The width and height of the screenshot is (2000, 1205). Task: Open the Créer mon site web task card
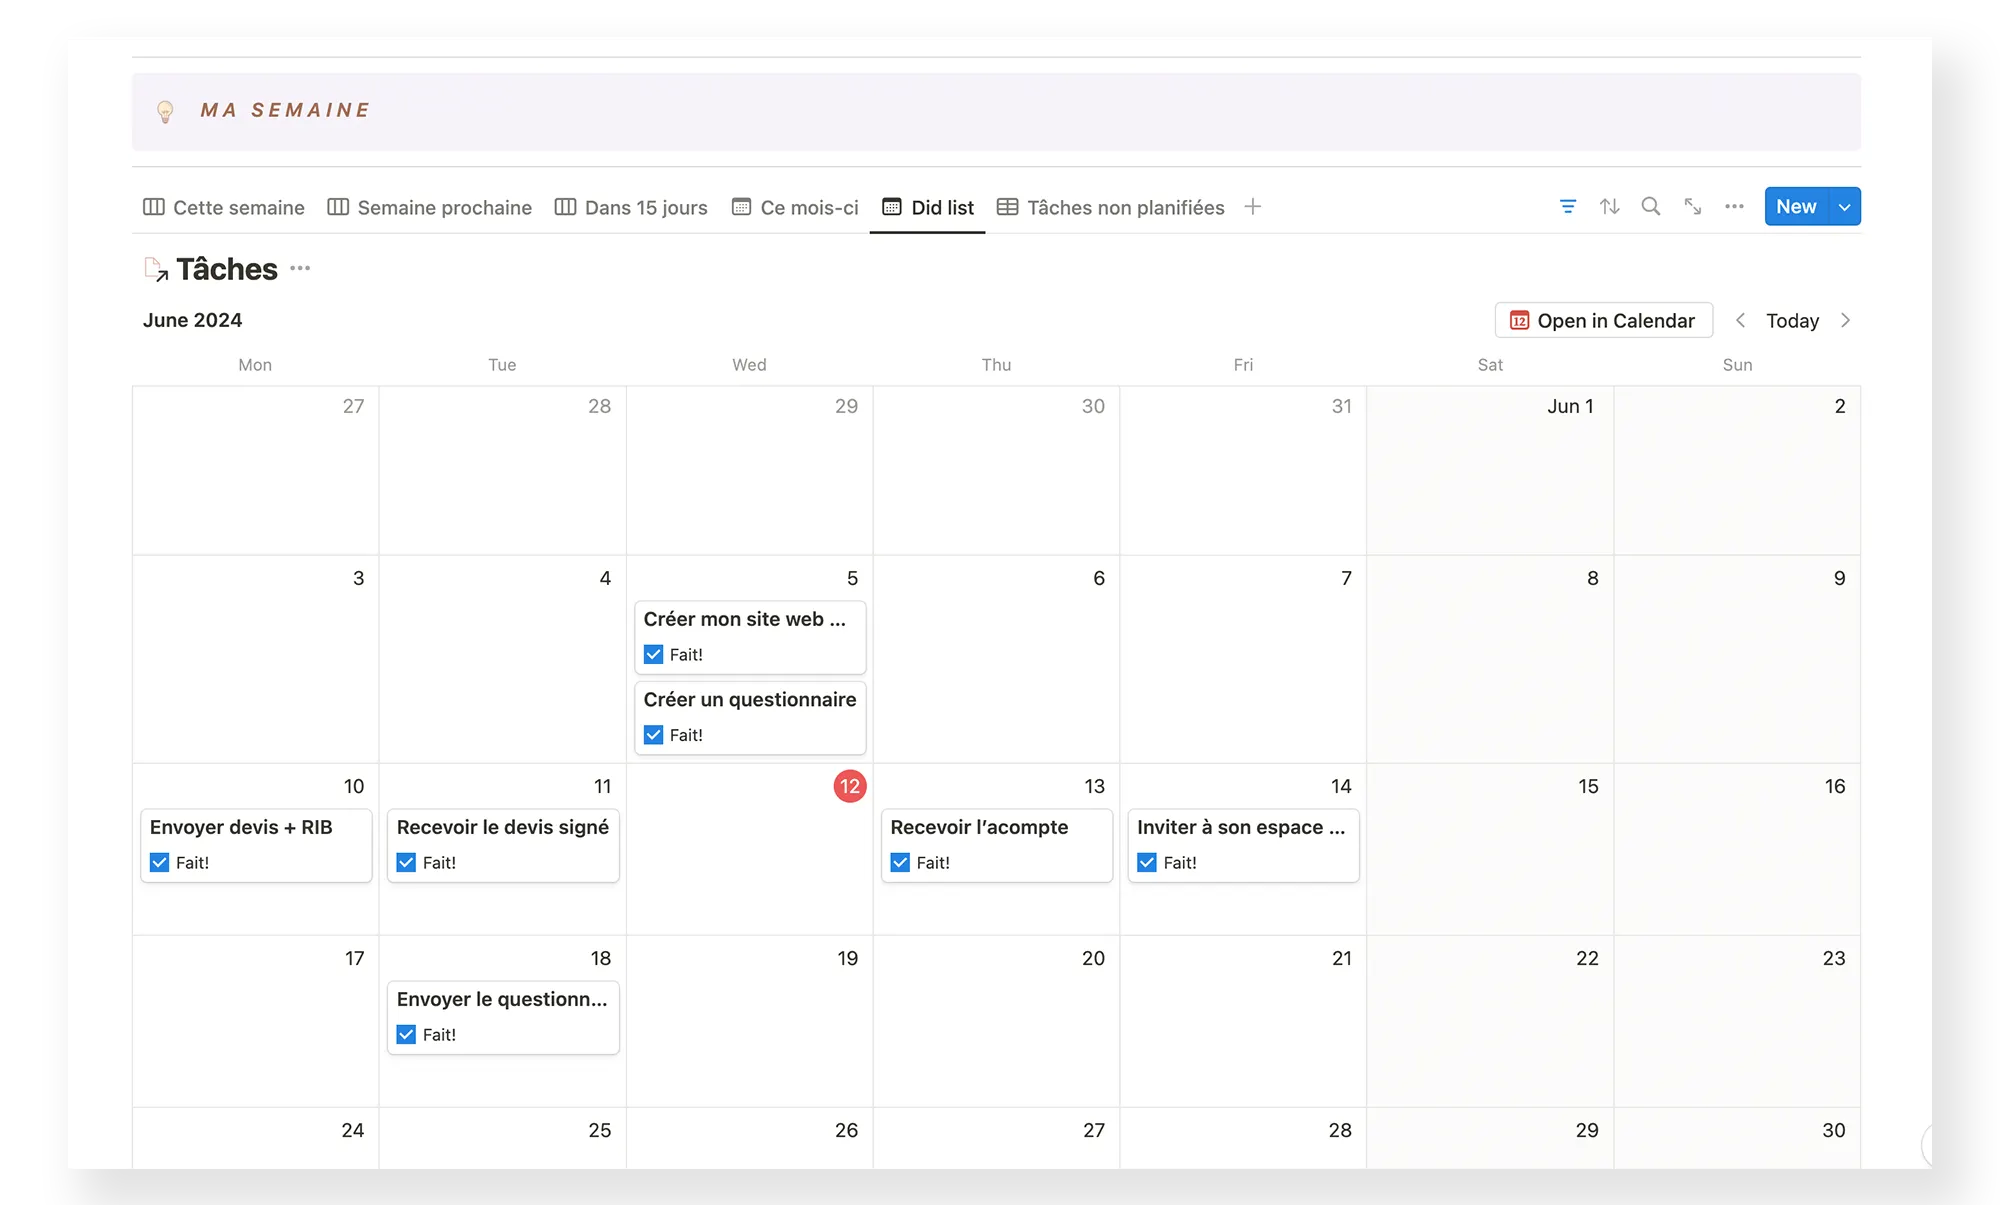coord(744,620)
